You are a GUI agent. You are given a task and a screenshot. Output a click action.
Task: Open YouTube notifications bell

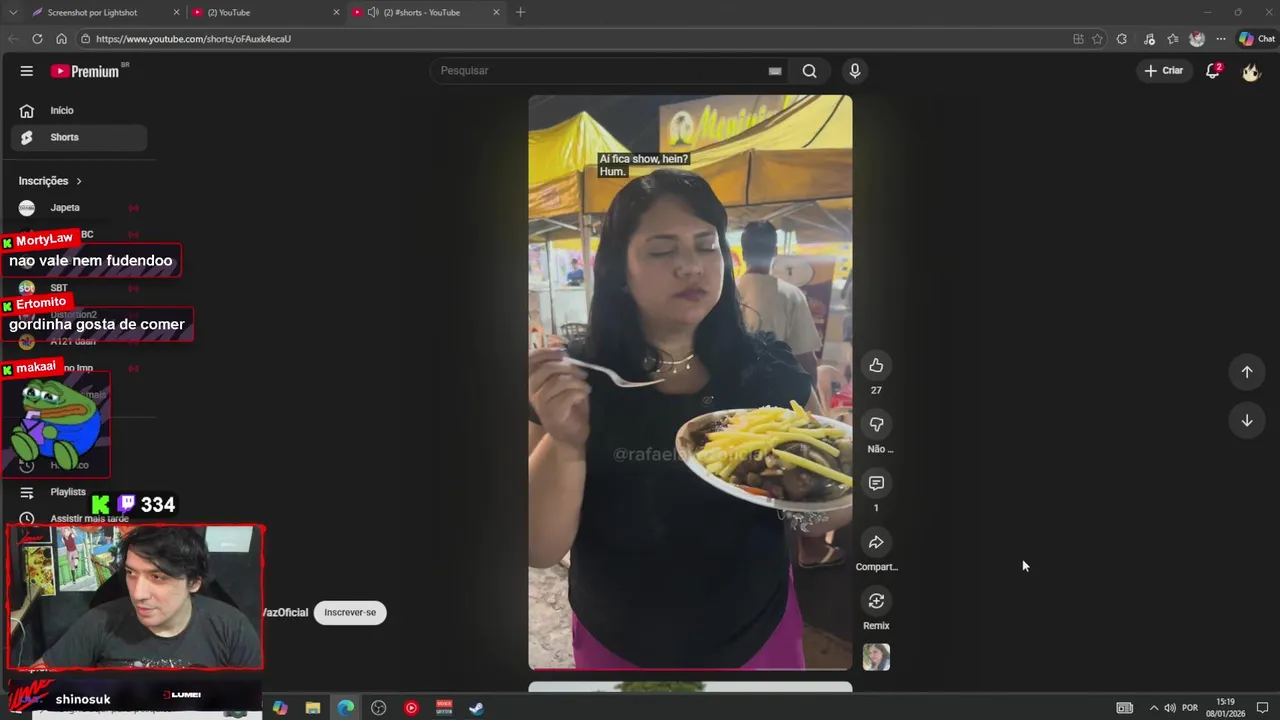tap(1212, 71)
